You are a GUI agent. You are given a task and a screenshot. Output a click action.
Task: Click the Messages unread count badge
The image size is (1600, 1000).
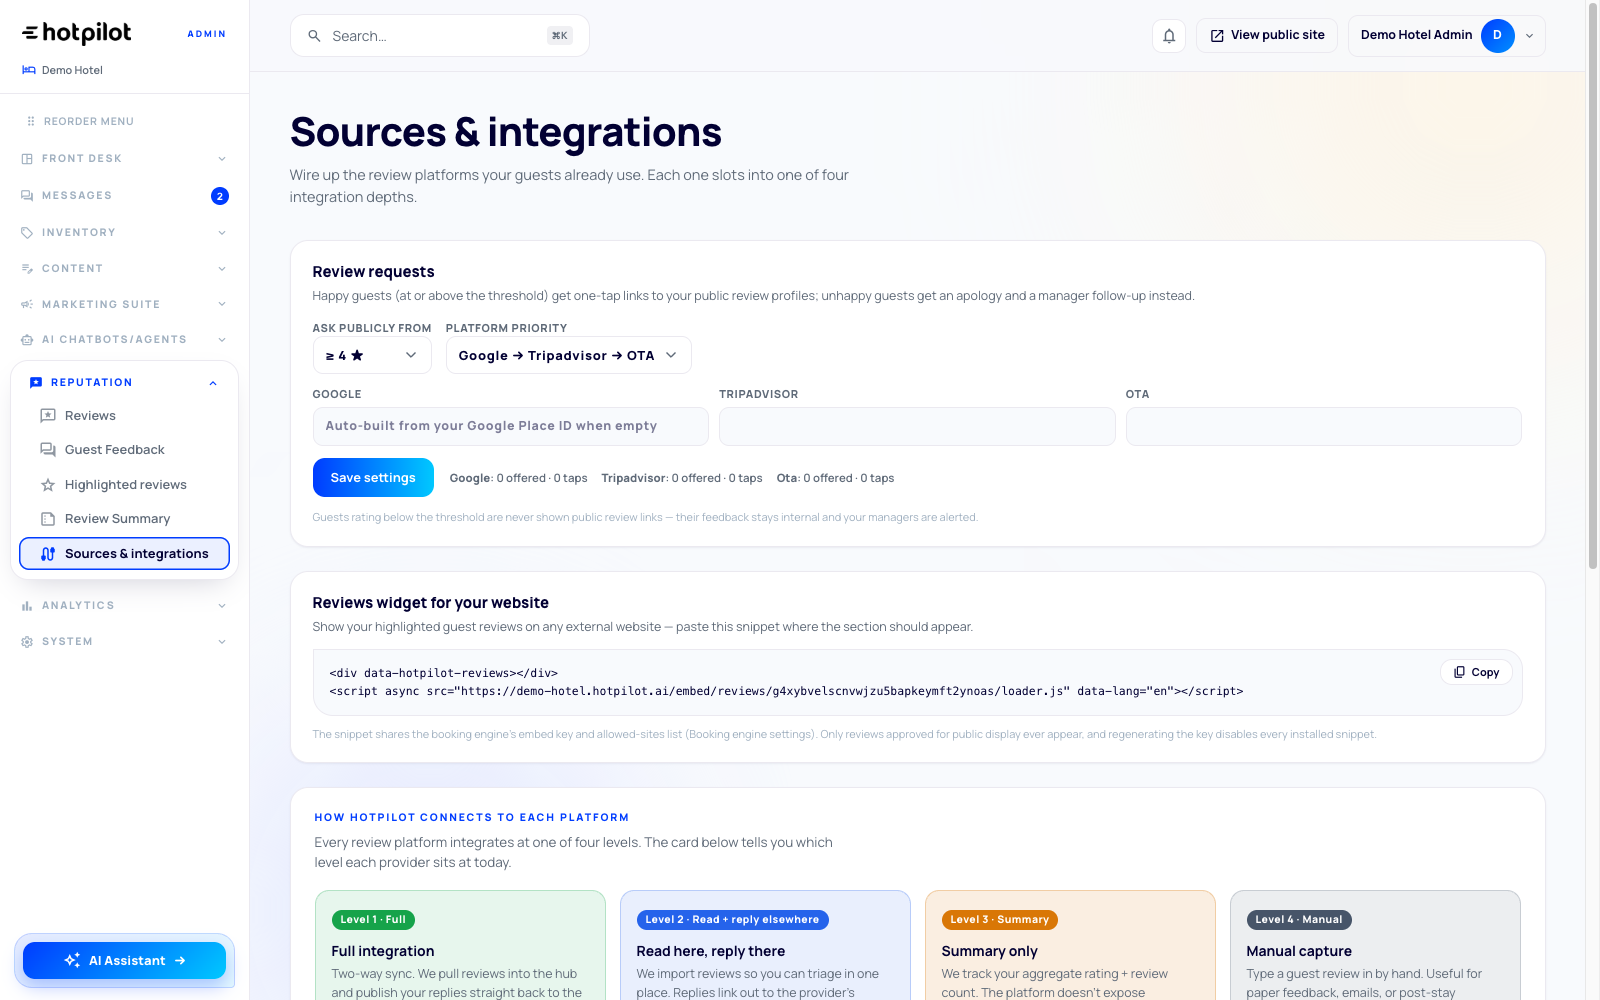click(x=220, y=196)
